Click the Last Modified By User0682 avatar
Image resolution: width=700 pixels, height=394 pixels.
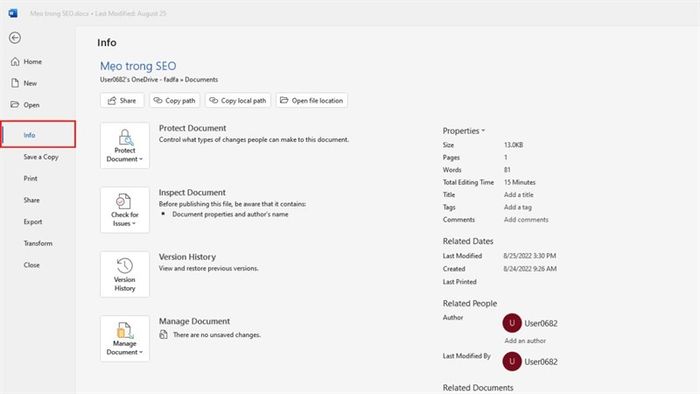tap(512, 361)
